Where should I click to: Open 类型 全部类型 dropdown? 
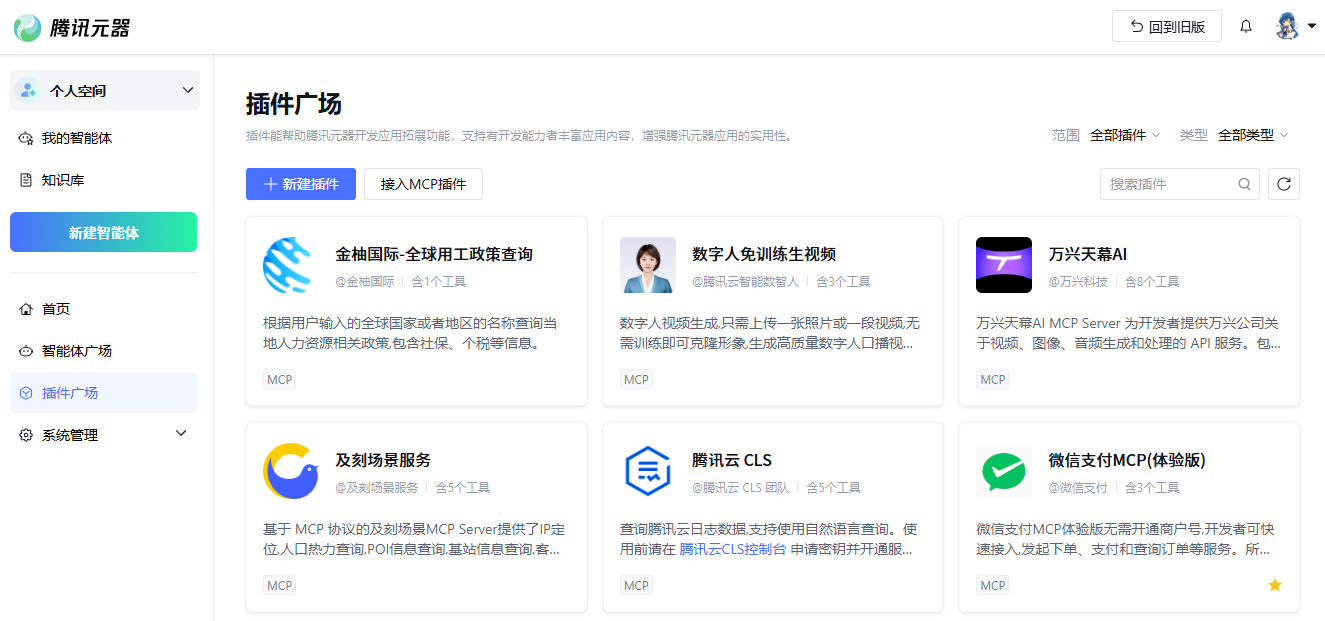tap(1253, 135)
